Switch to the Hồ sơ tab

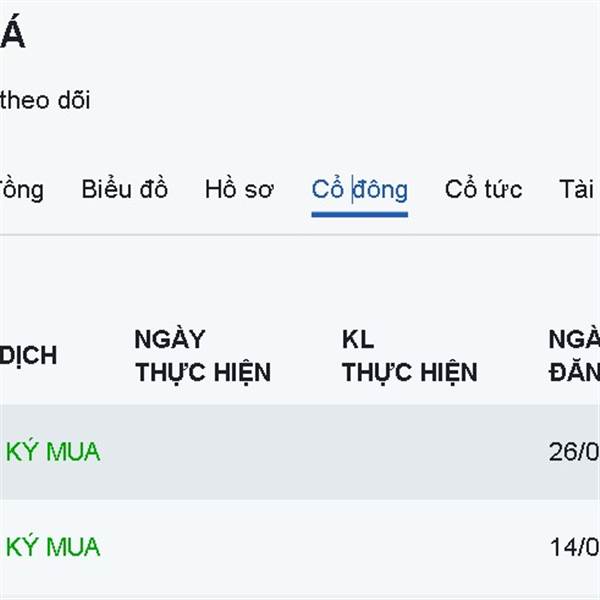click(x=239, y=189)
